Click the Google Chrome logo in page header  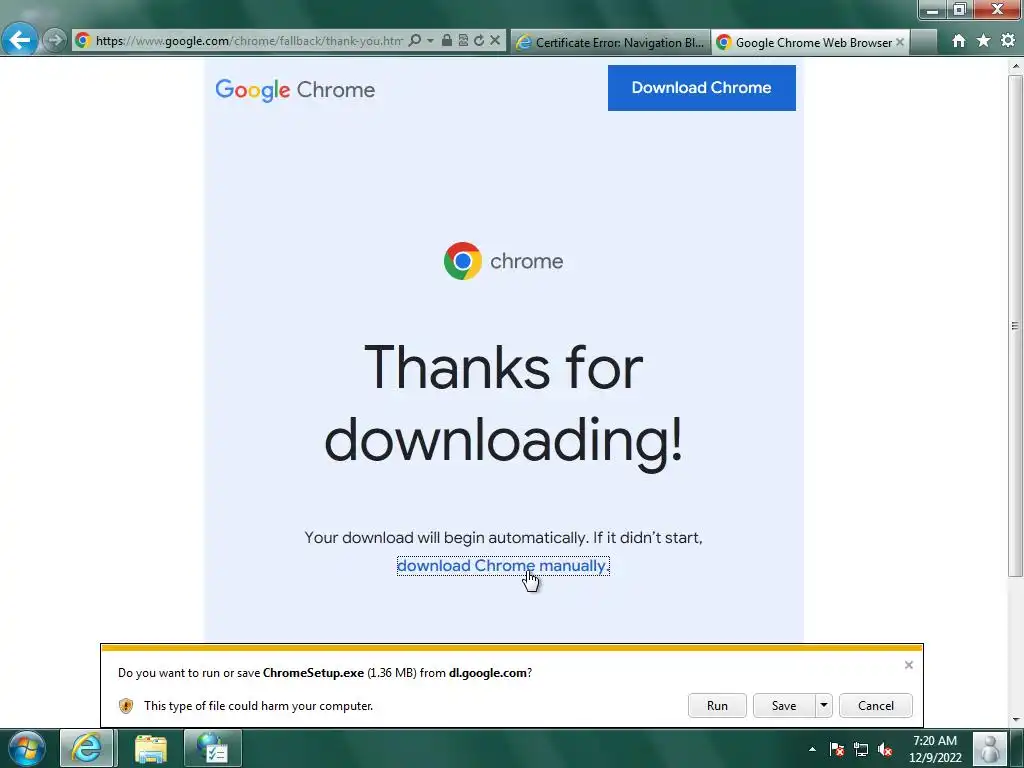point(295,89)
